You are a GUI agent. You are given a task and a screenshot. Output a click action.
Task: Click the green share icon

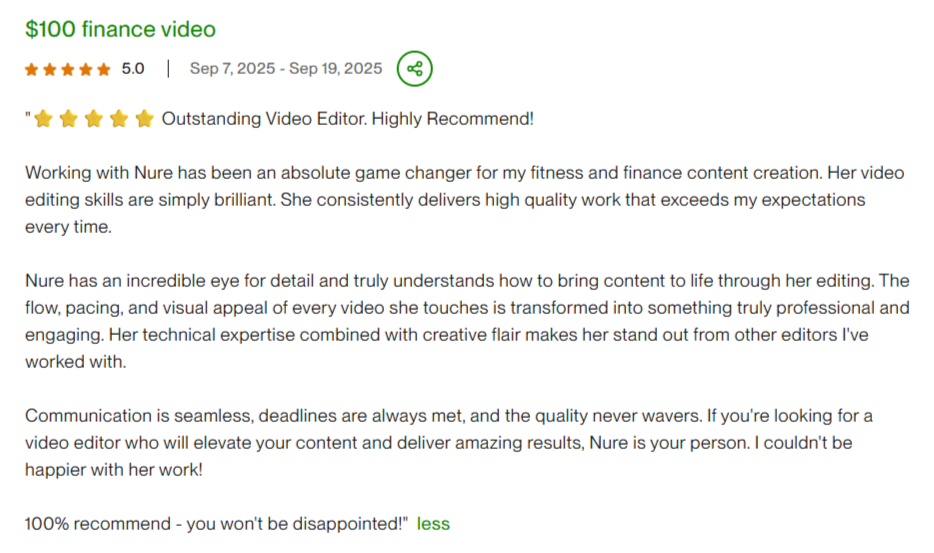click(415, 69)
